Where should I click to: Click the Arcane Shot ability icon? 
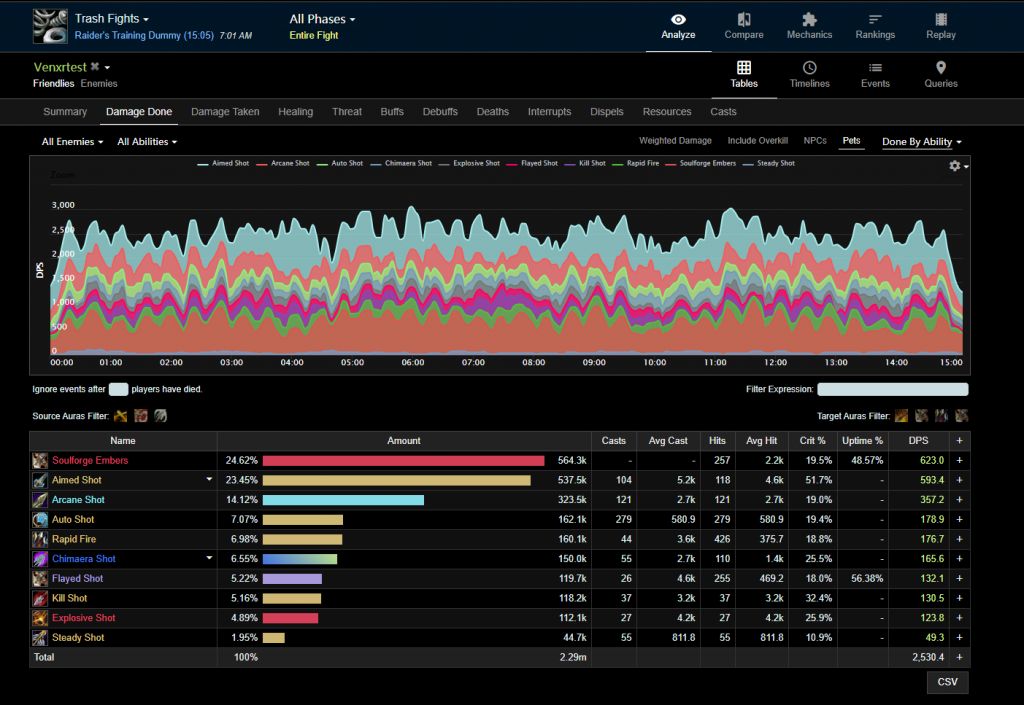[x=40, y=500]
